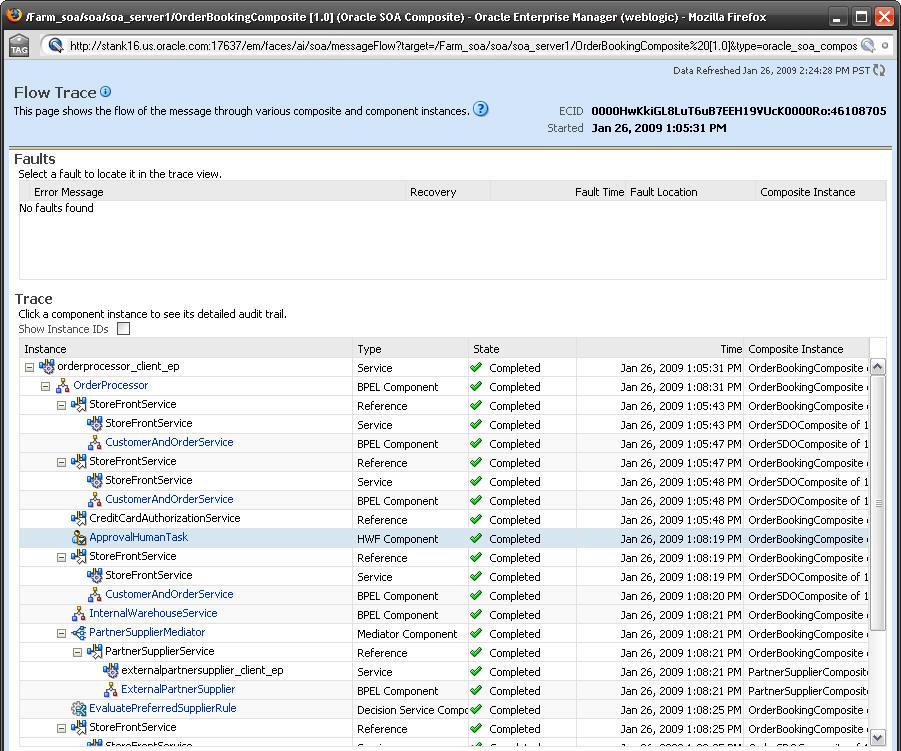
Task: Click the CreditCardAuthorizationService reference icon
Action: [x=78, y=518]
